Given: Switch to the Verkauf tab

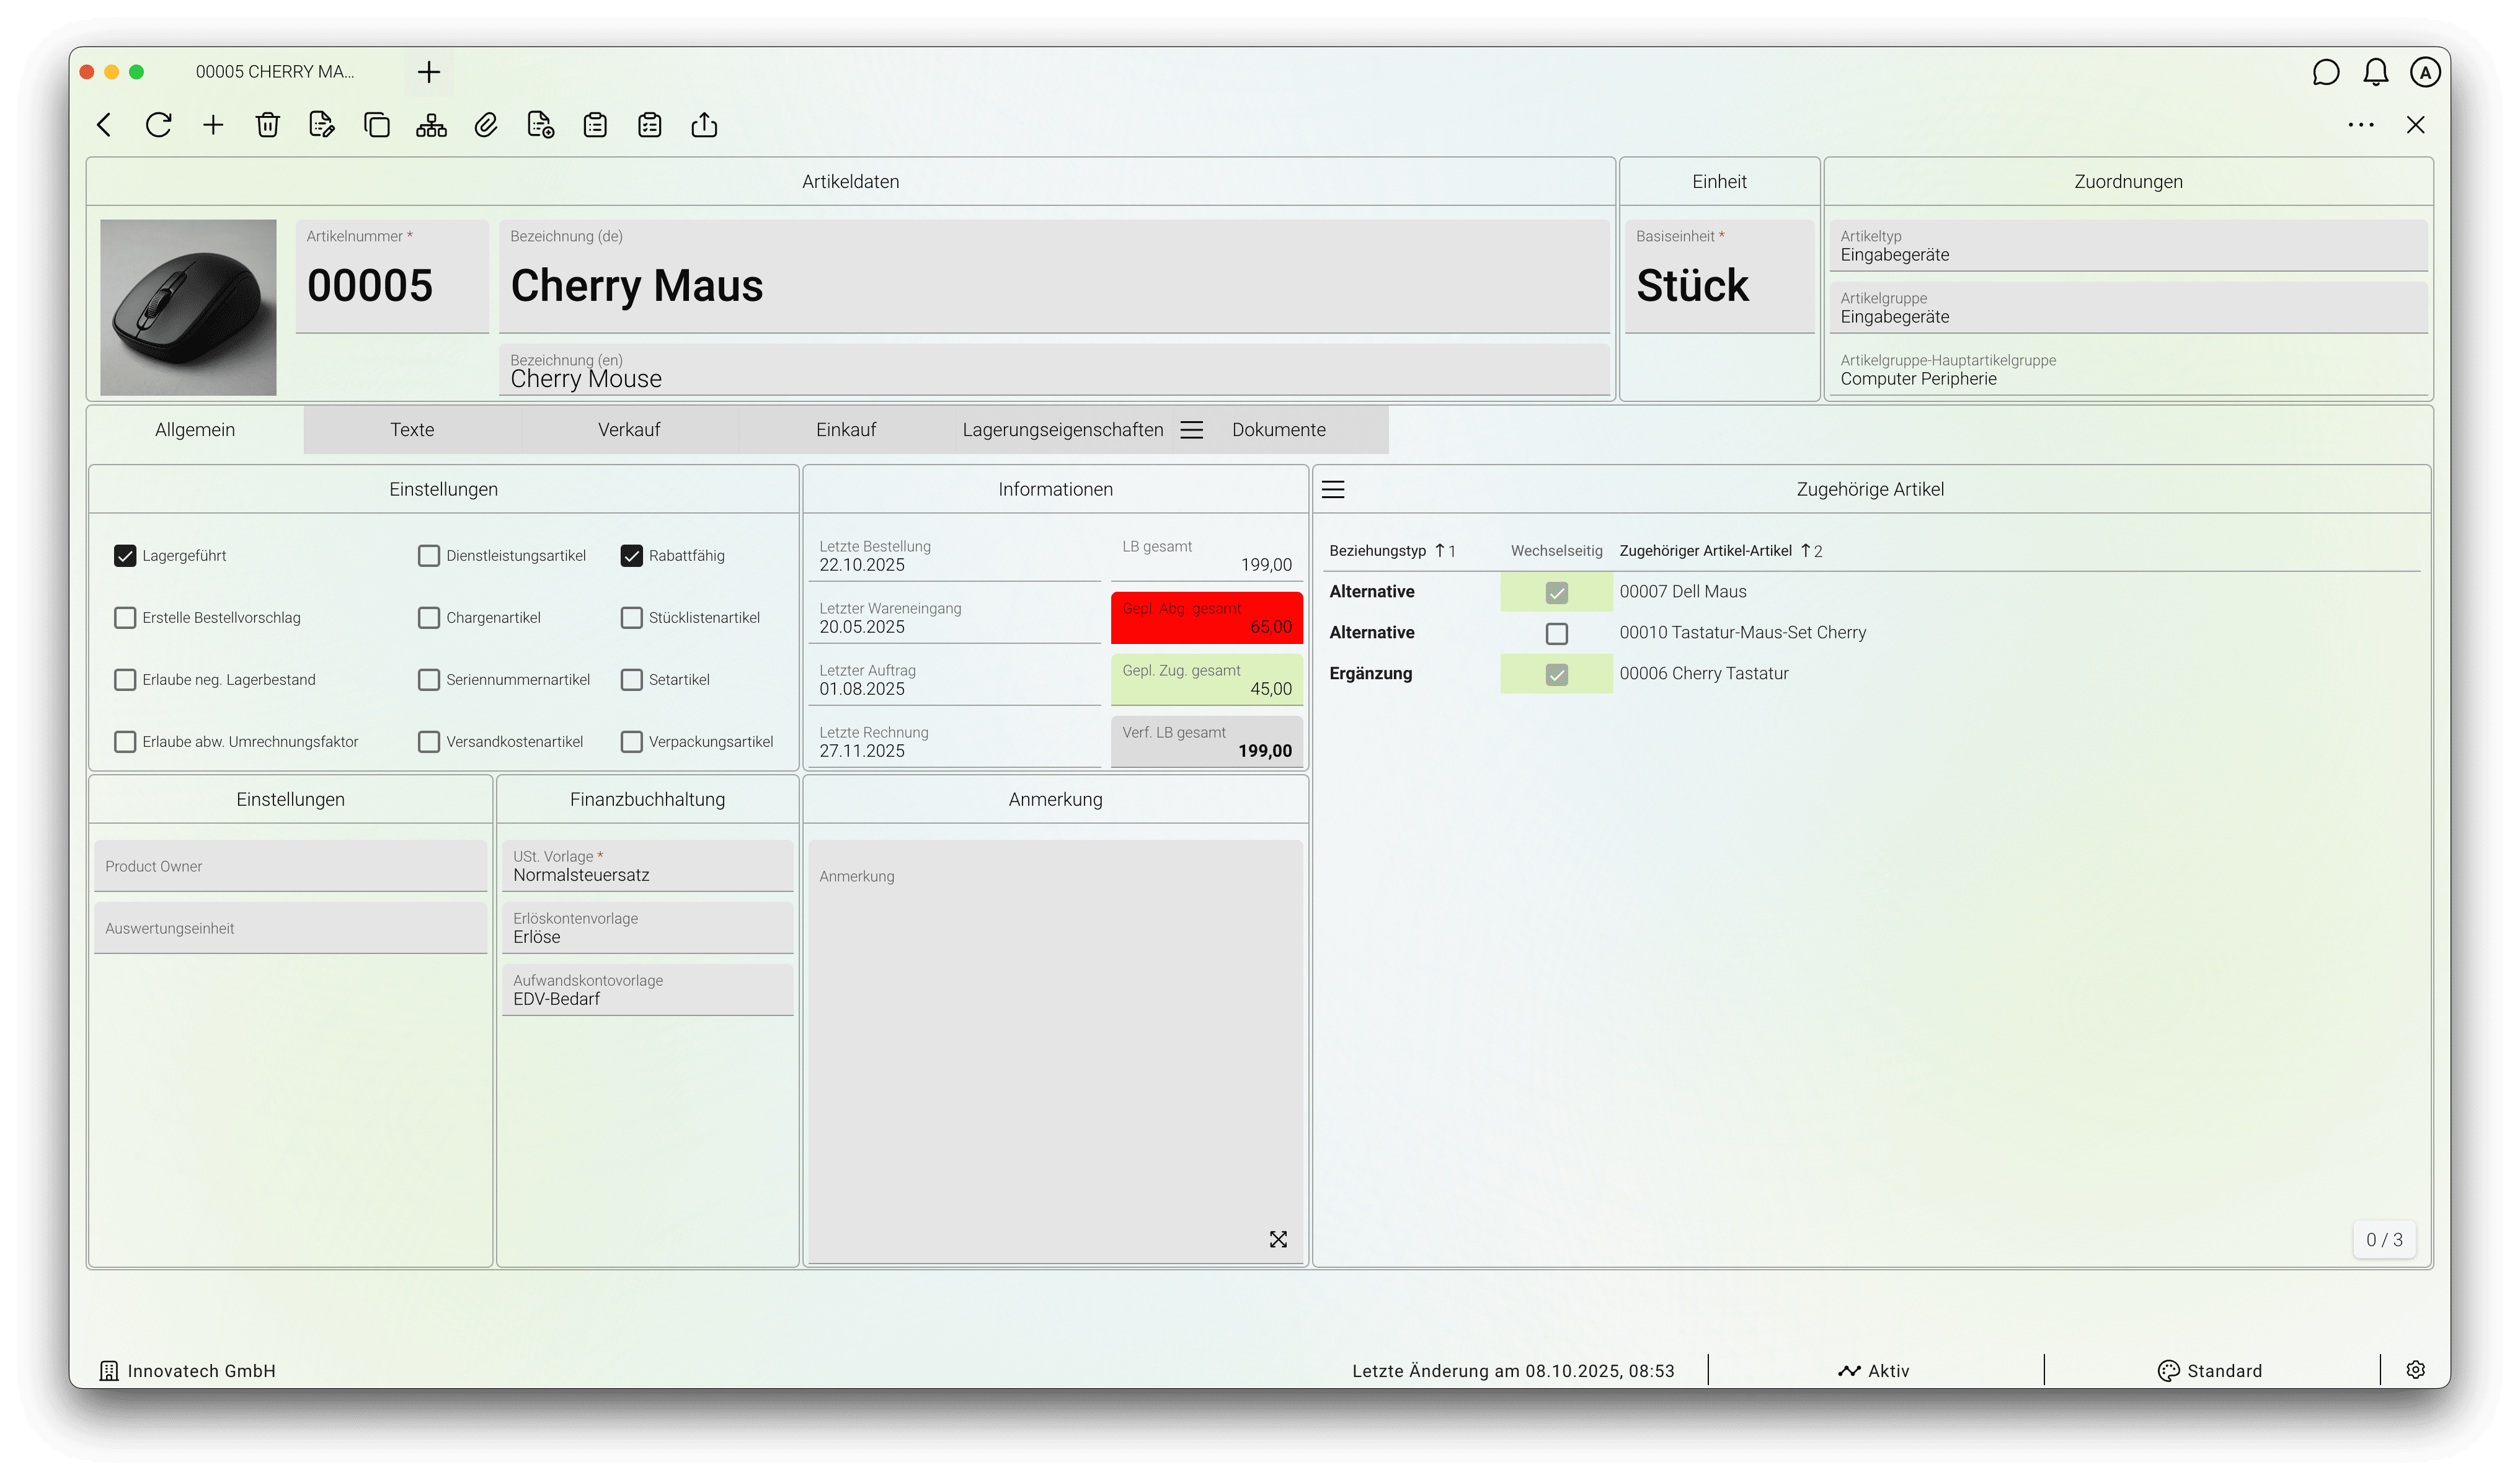Looking at the screenshot, I should 628,430.
